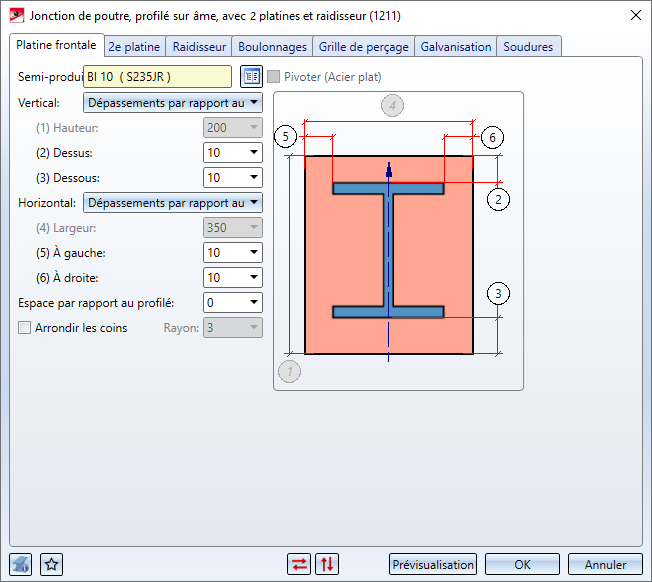The width and height of the screenshot is (652, 582).
Task: Enable the Arrondir les coins checkbox
Action: tap(25, 327)
